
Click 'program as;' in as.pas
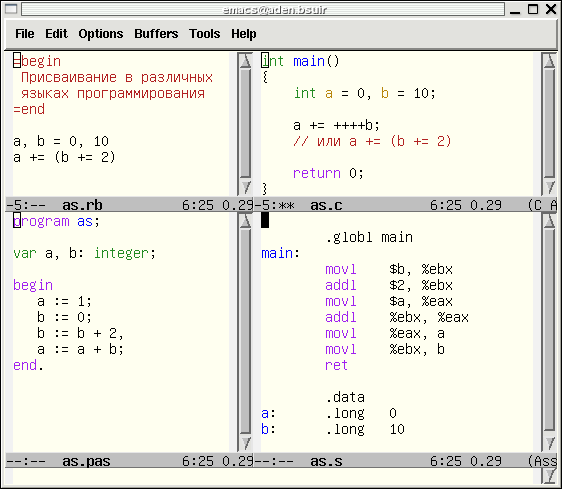point(56,221)
